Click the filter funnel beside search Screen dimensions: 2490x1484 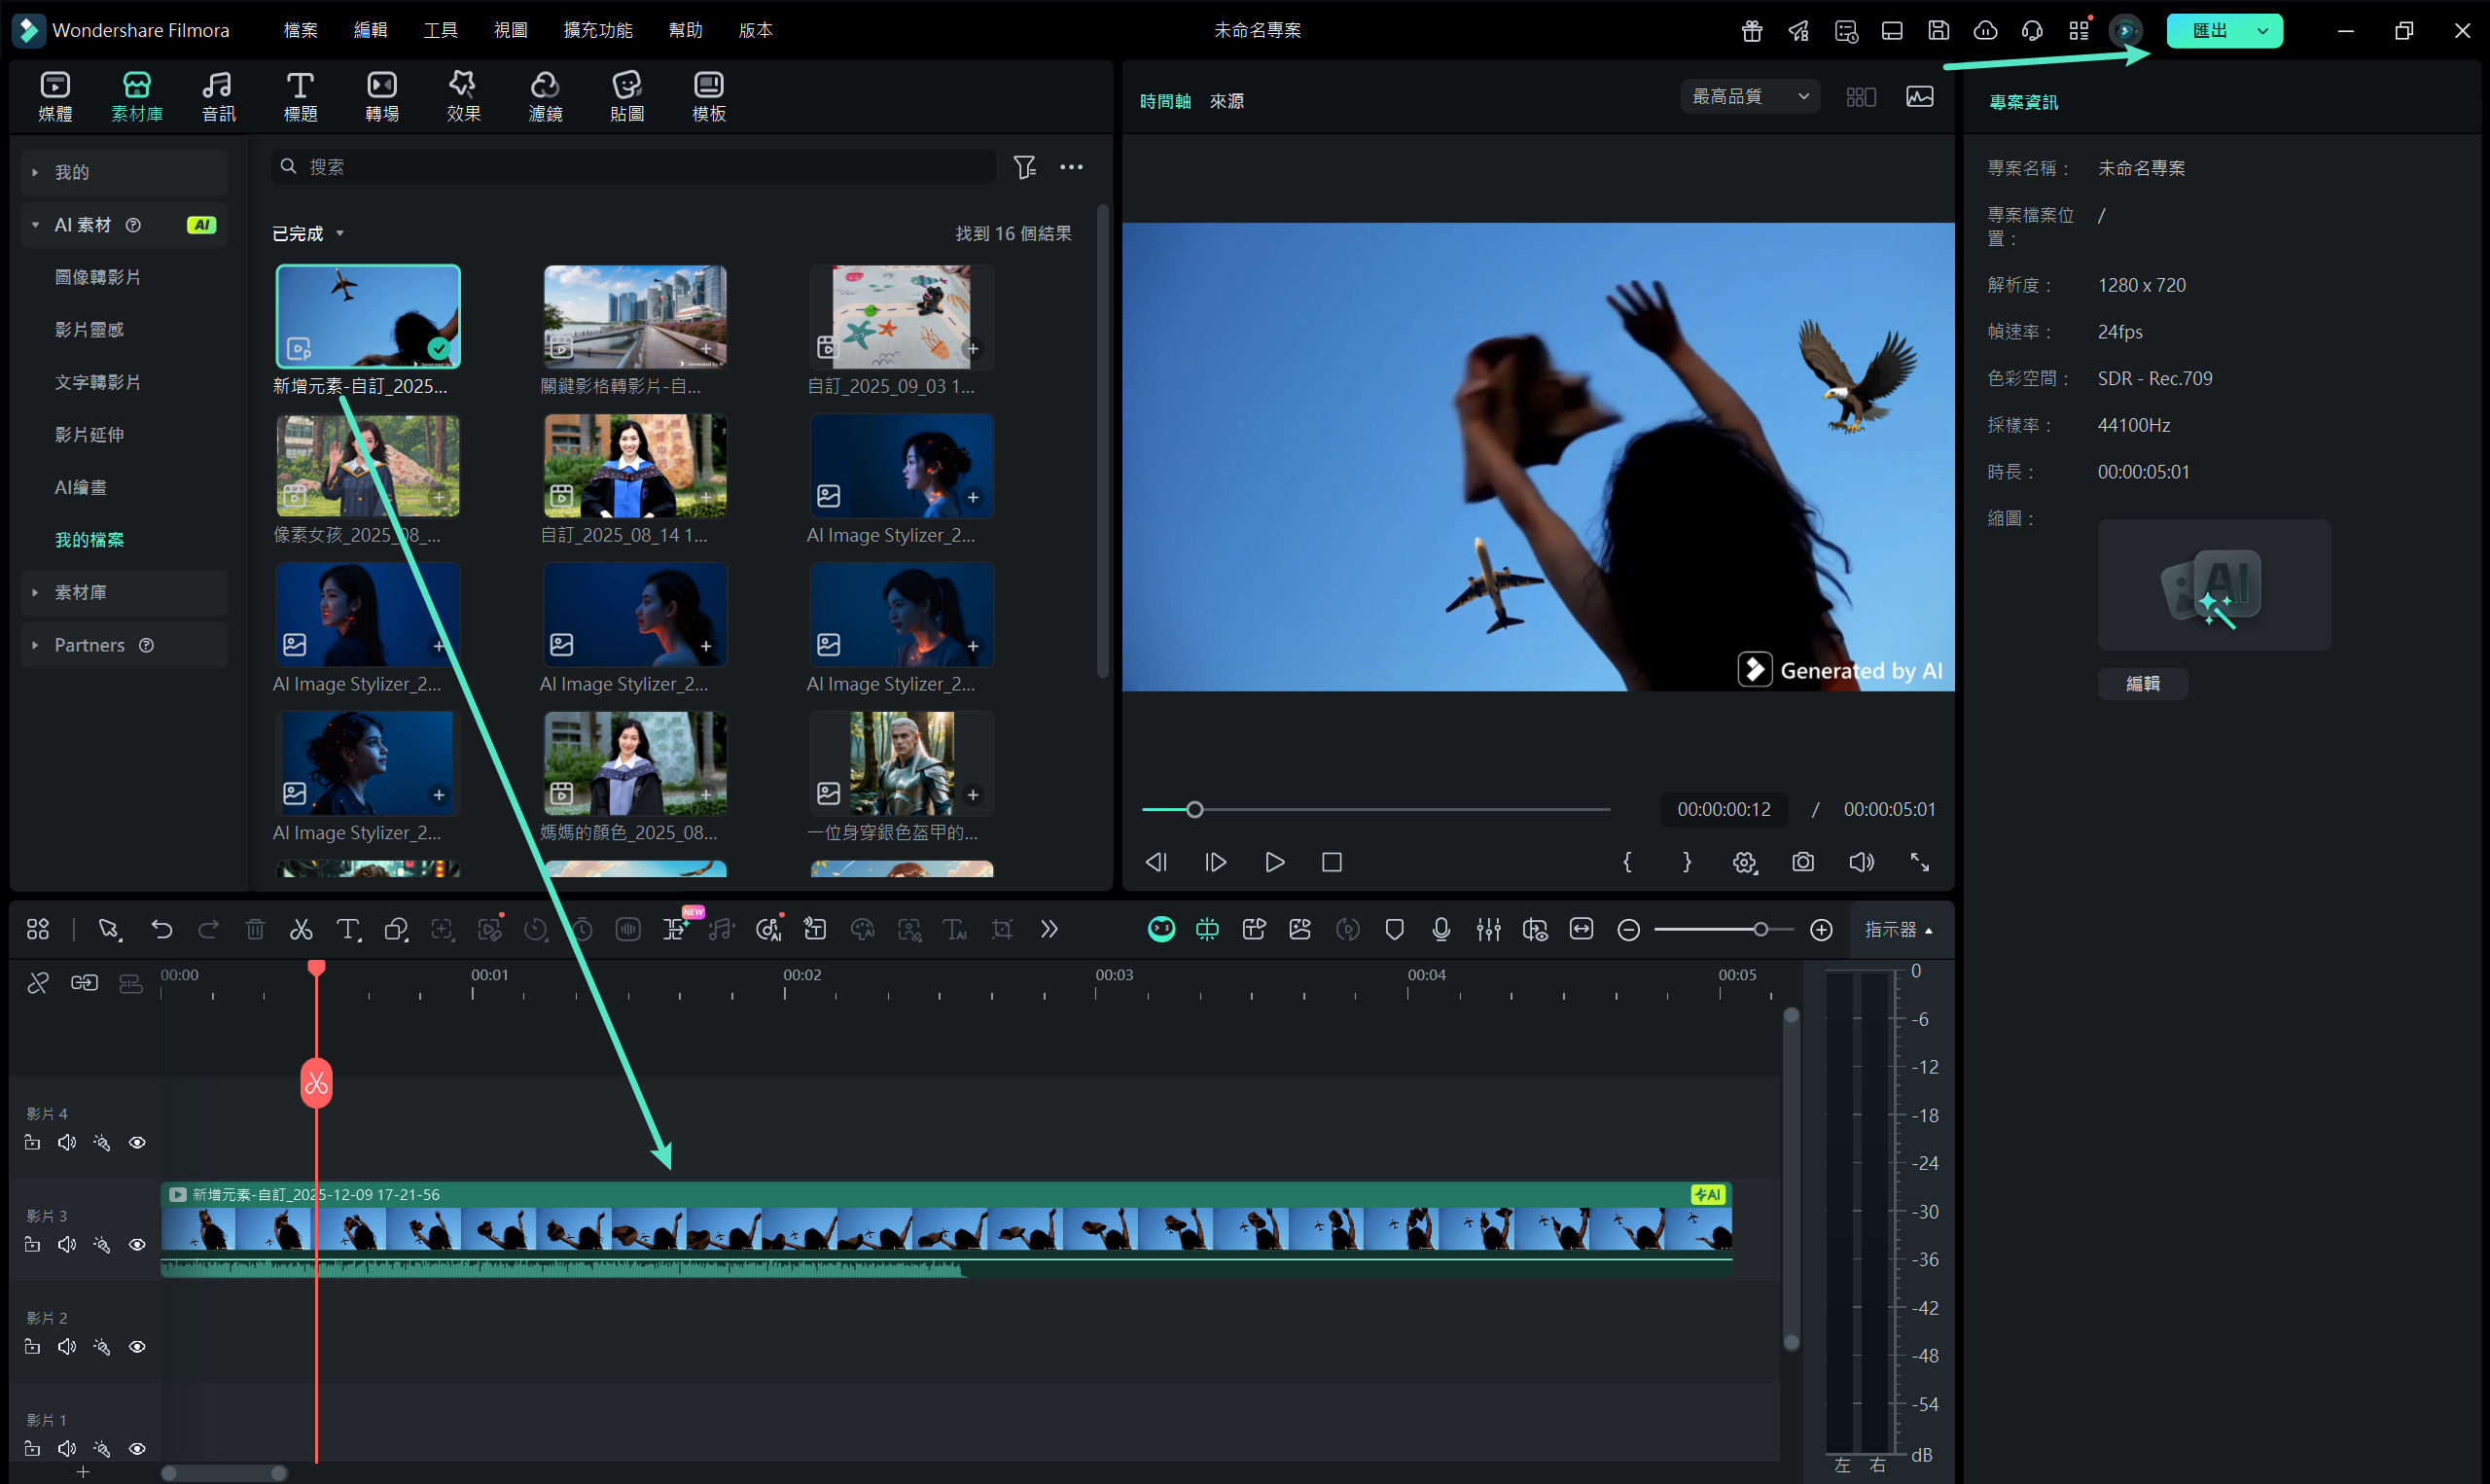pyautogui.click(x=1024, y=167)
